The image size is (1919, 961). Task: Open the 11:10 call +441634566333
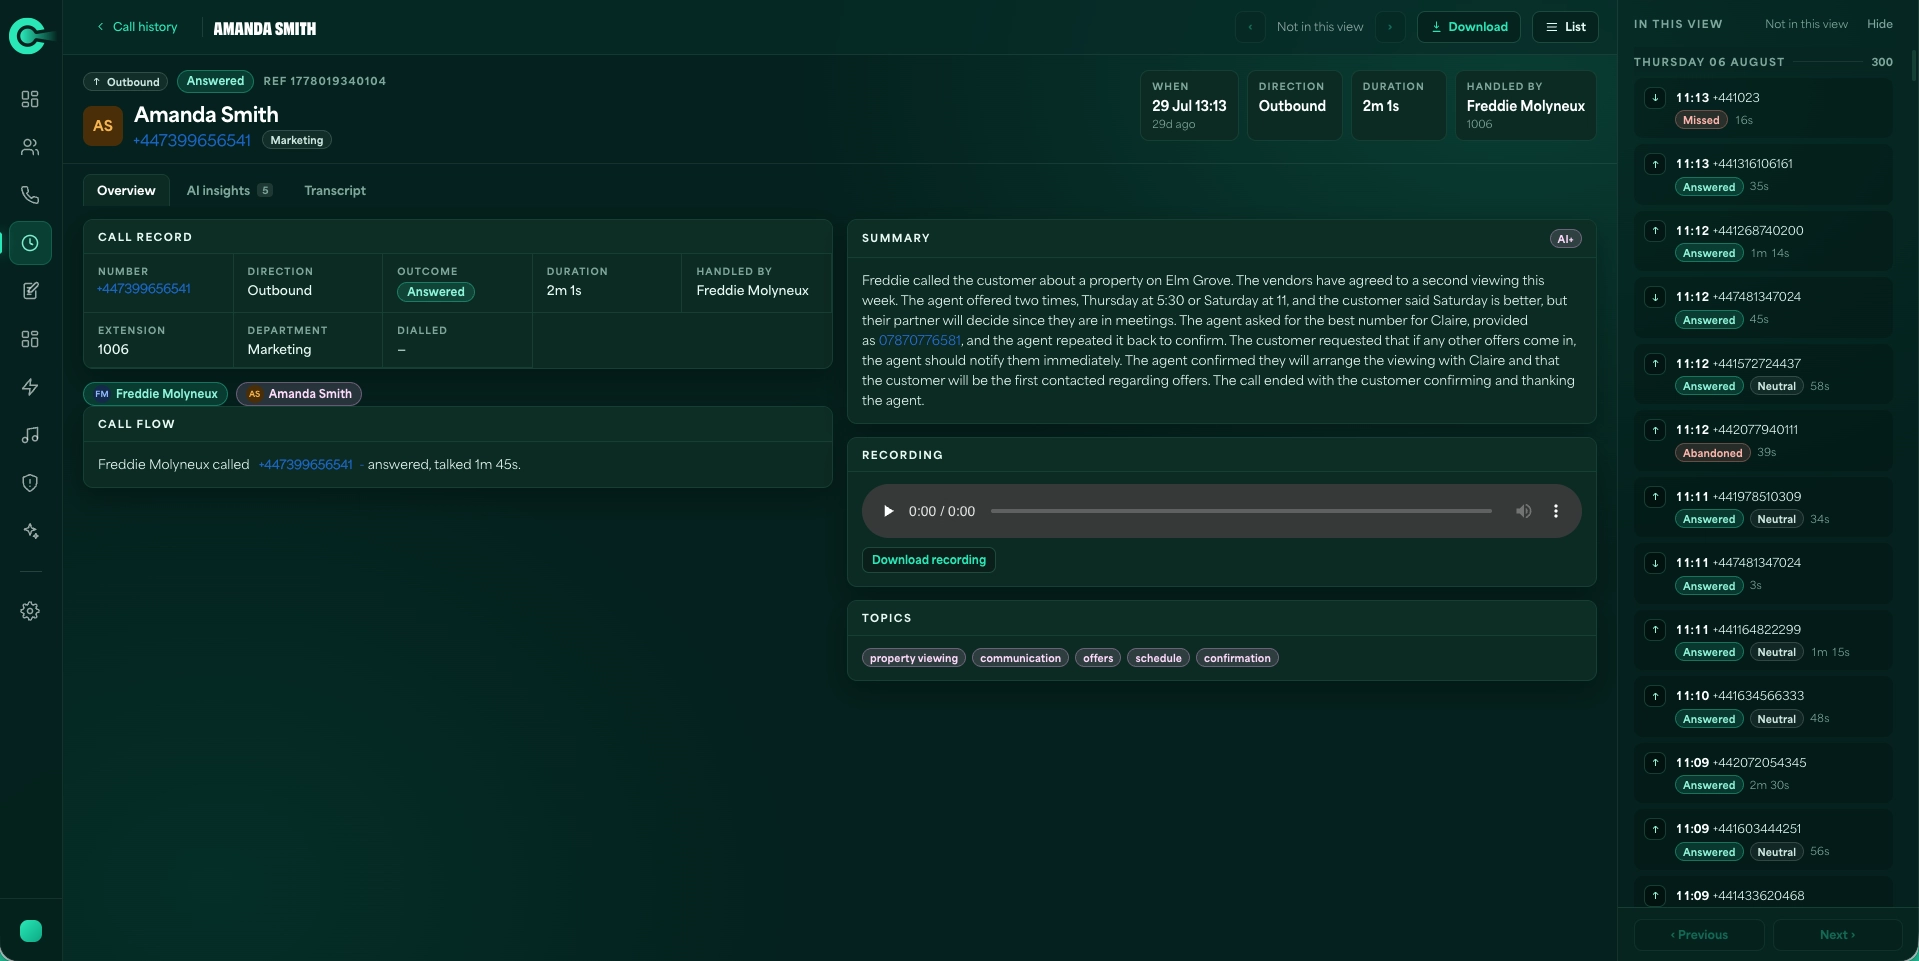coord(1764,707)
